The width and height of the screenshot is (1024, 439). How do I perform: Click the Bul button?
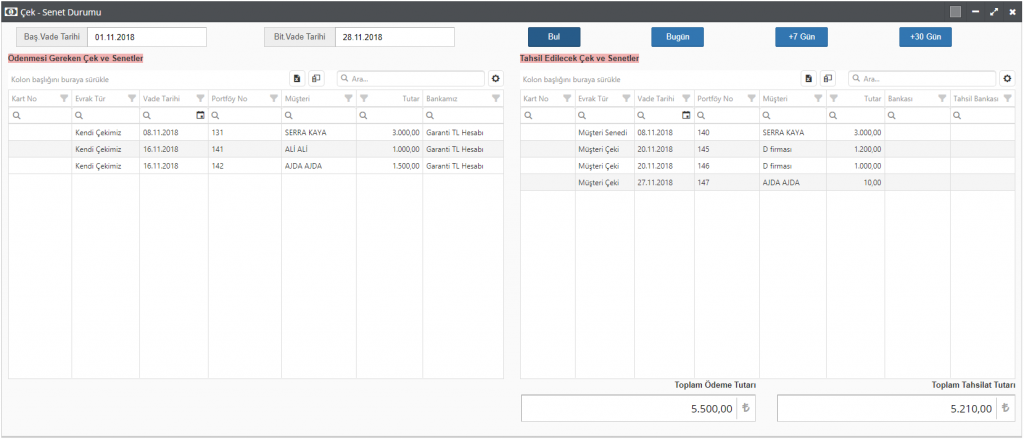[554, 37]
